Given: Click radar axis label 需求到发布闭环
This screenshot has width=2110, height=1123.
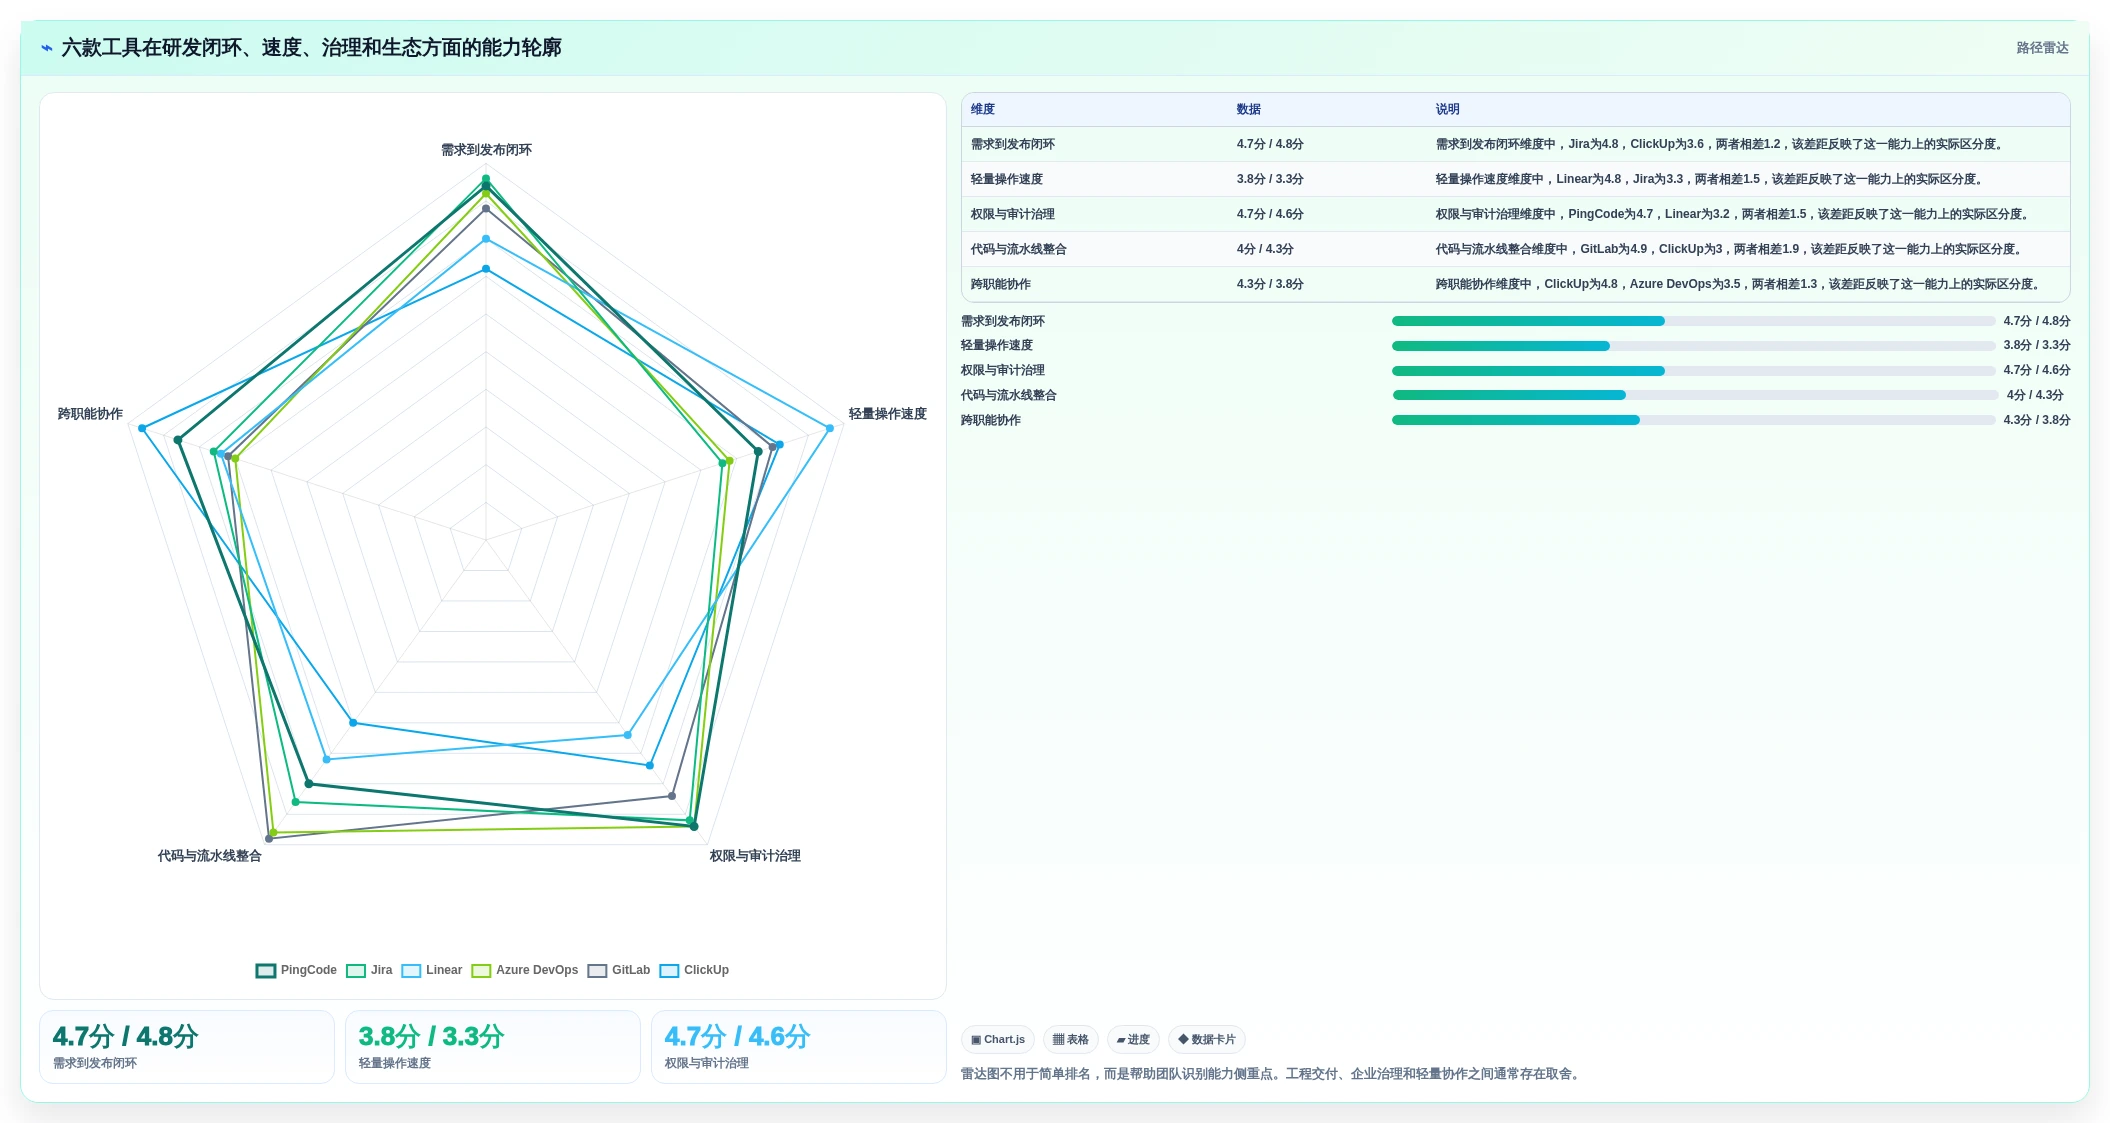Looking at the screenshot, I should click(486, 150).
